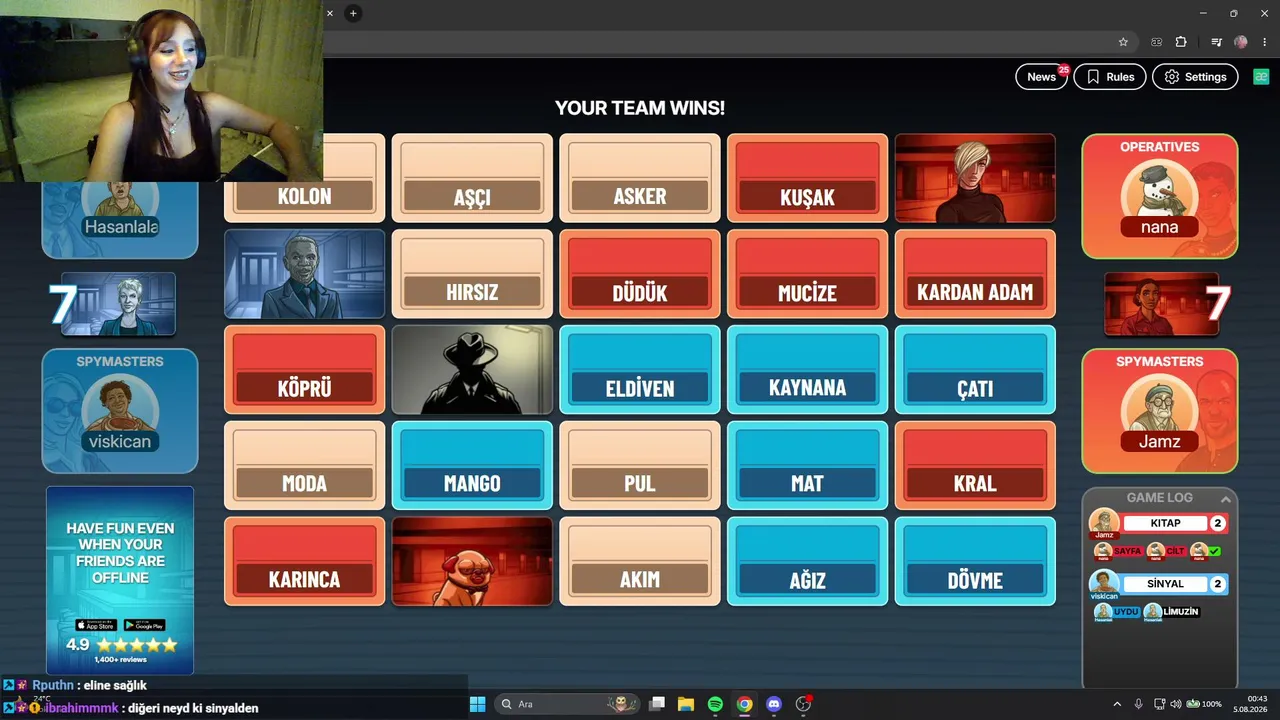Open the volume icon in the system tray

point(1176,704)
